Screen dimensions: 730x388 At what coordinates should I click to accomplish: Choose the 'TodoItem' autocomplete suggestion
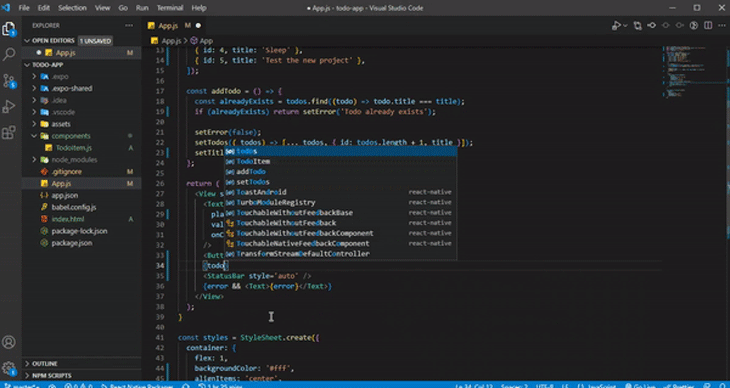click(341, 162)
